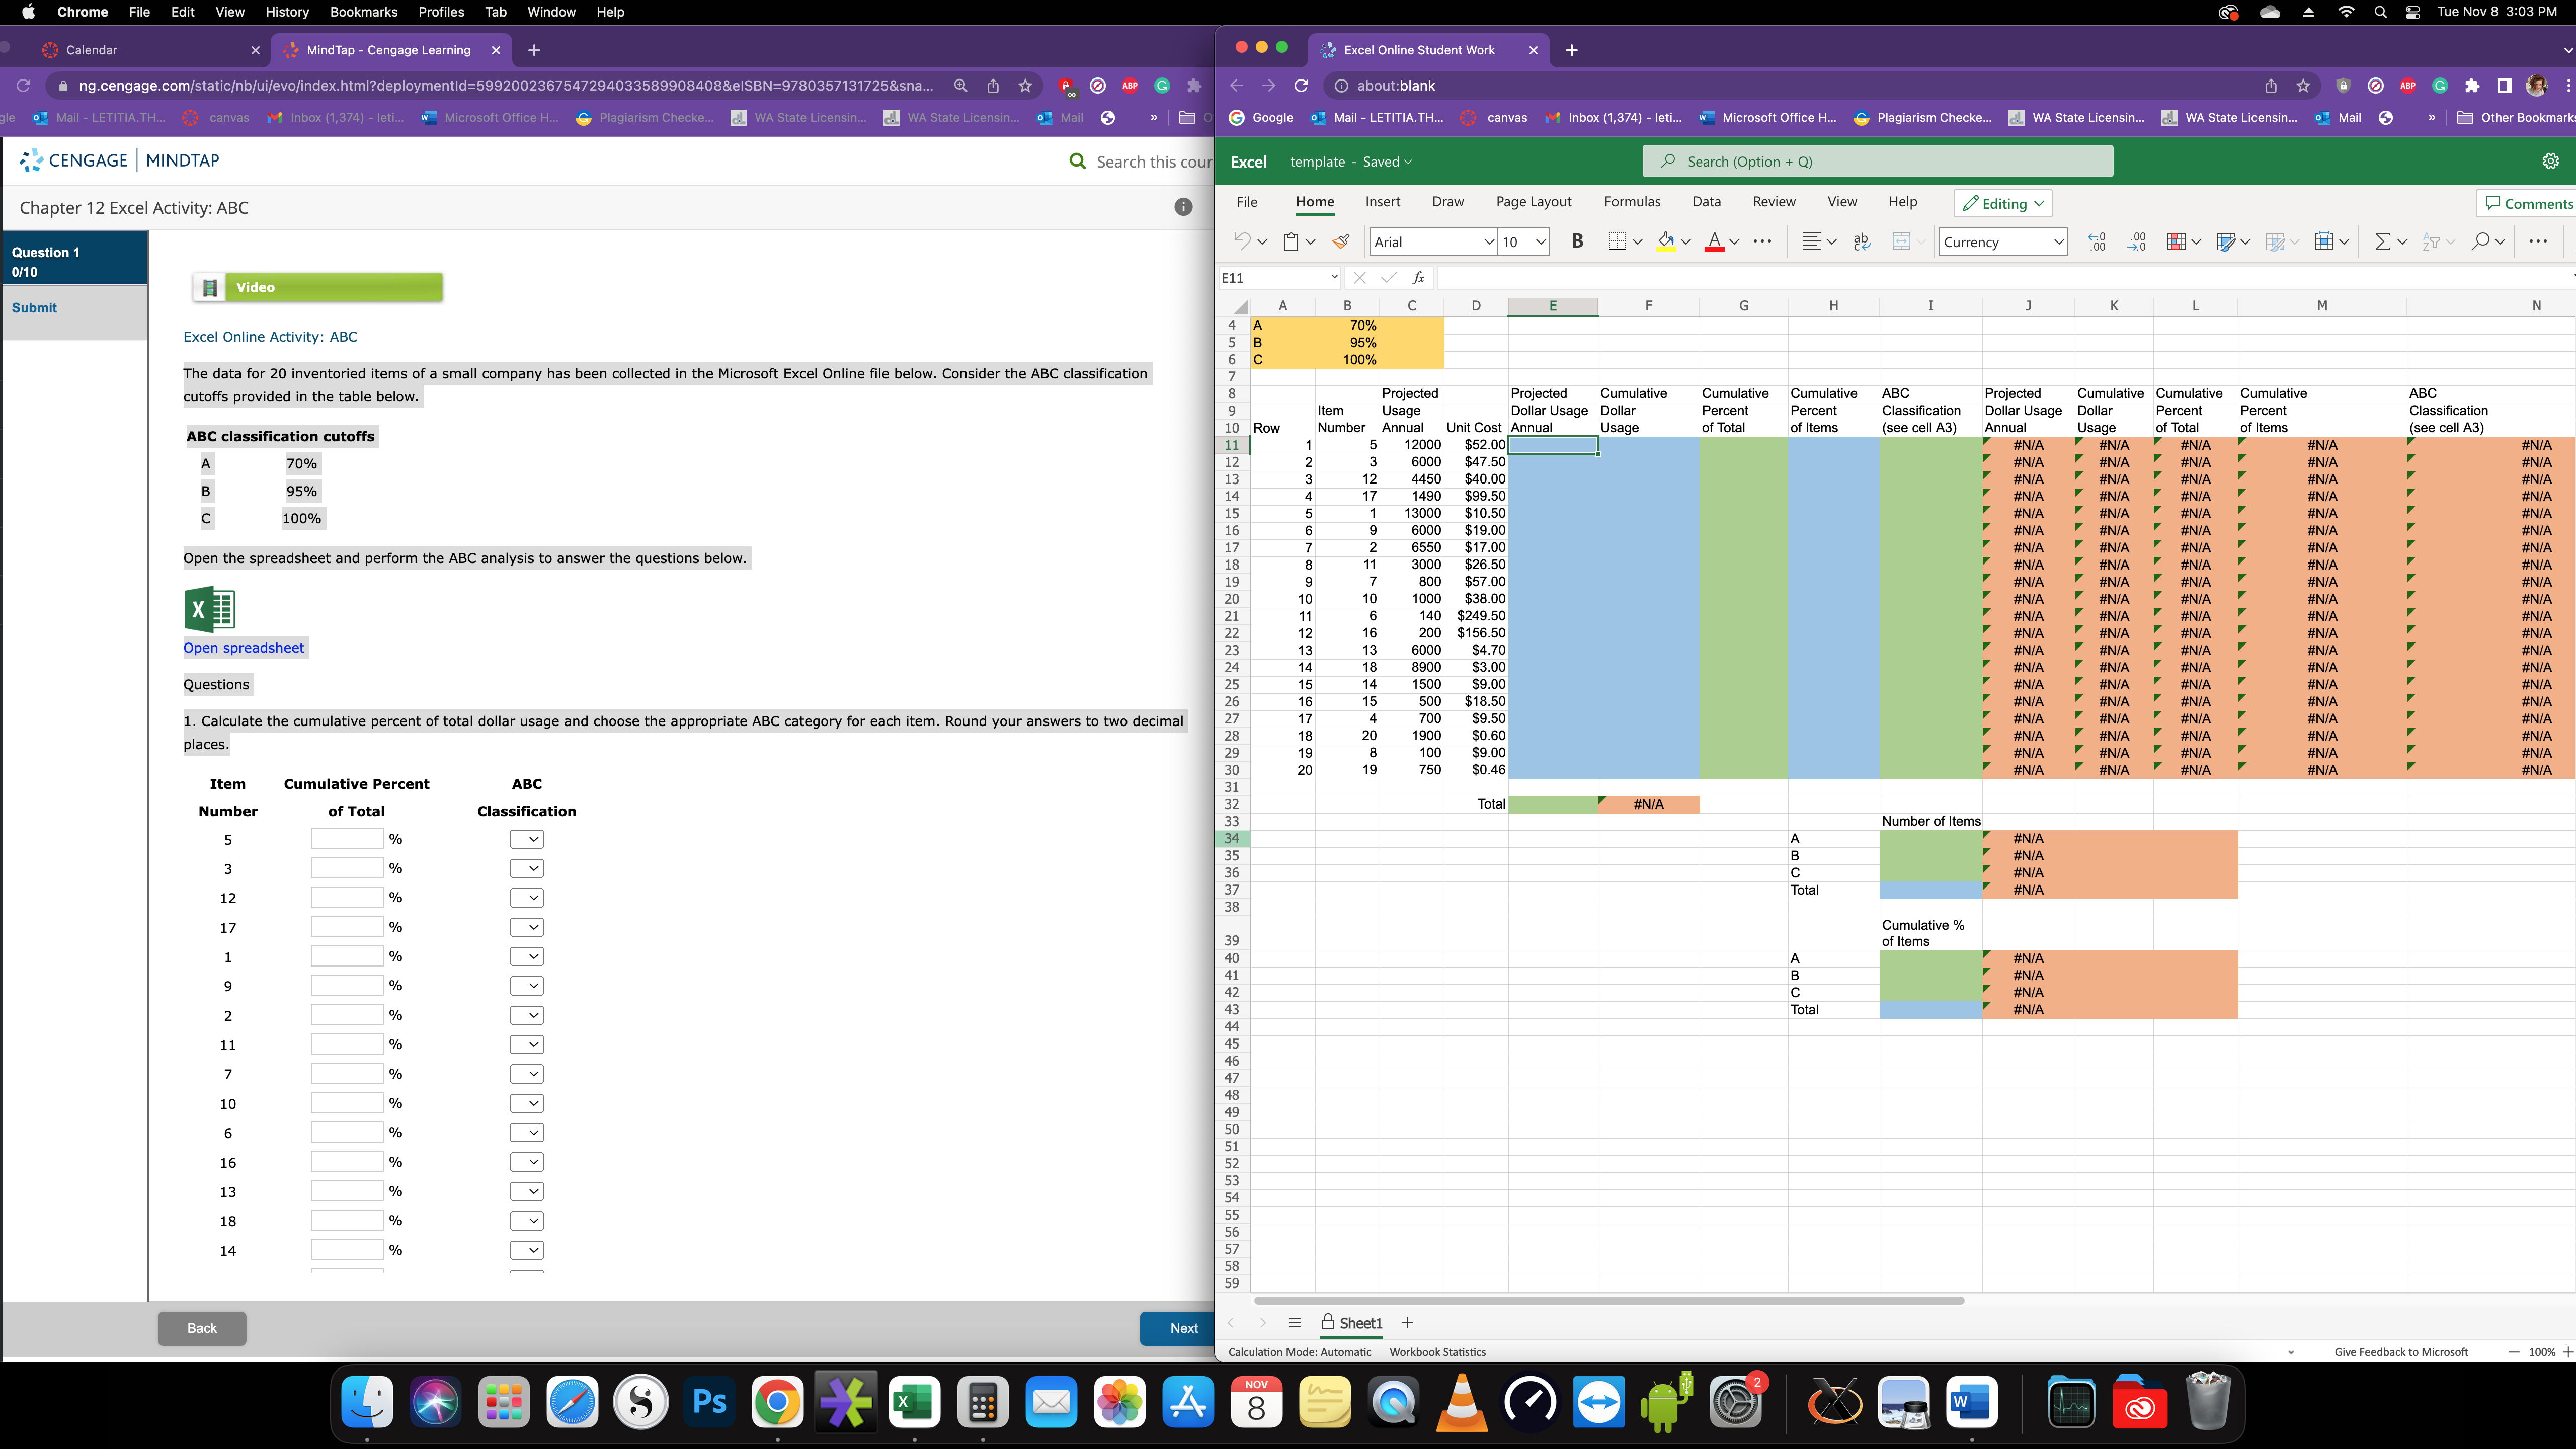This screenshot has height=1449, width=2576.
Task: Select the Format Painter brush icon
Action: coord(1341,241)
